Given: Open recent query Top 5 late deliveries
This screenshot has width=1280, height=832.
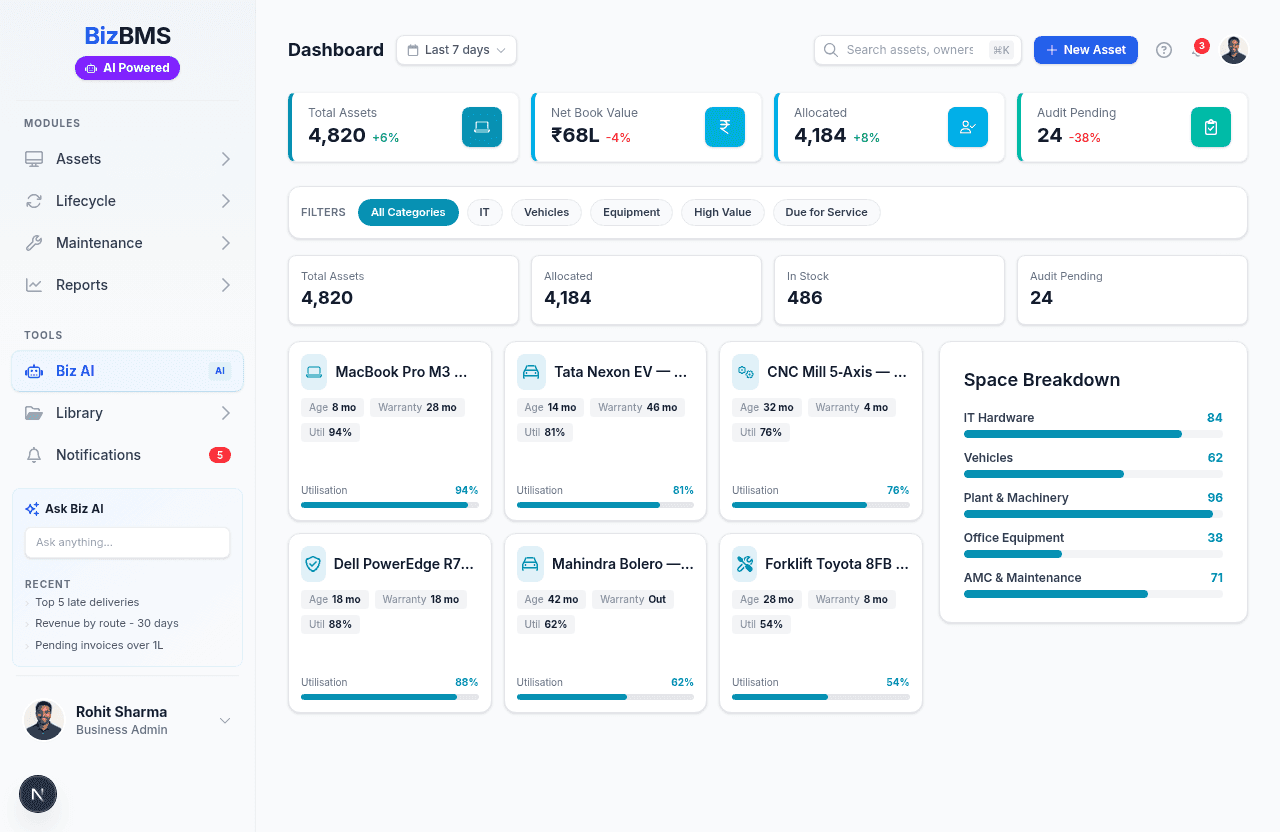Looking at the screenshot, I should pyautogui.click(x=87, y=602).
